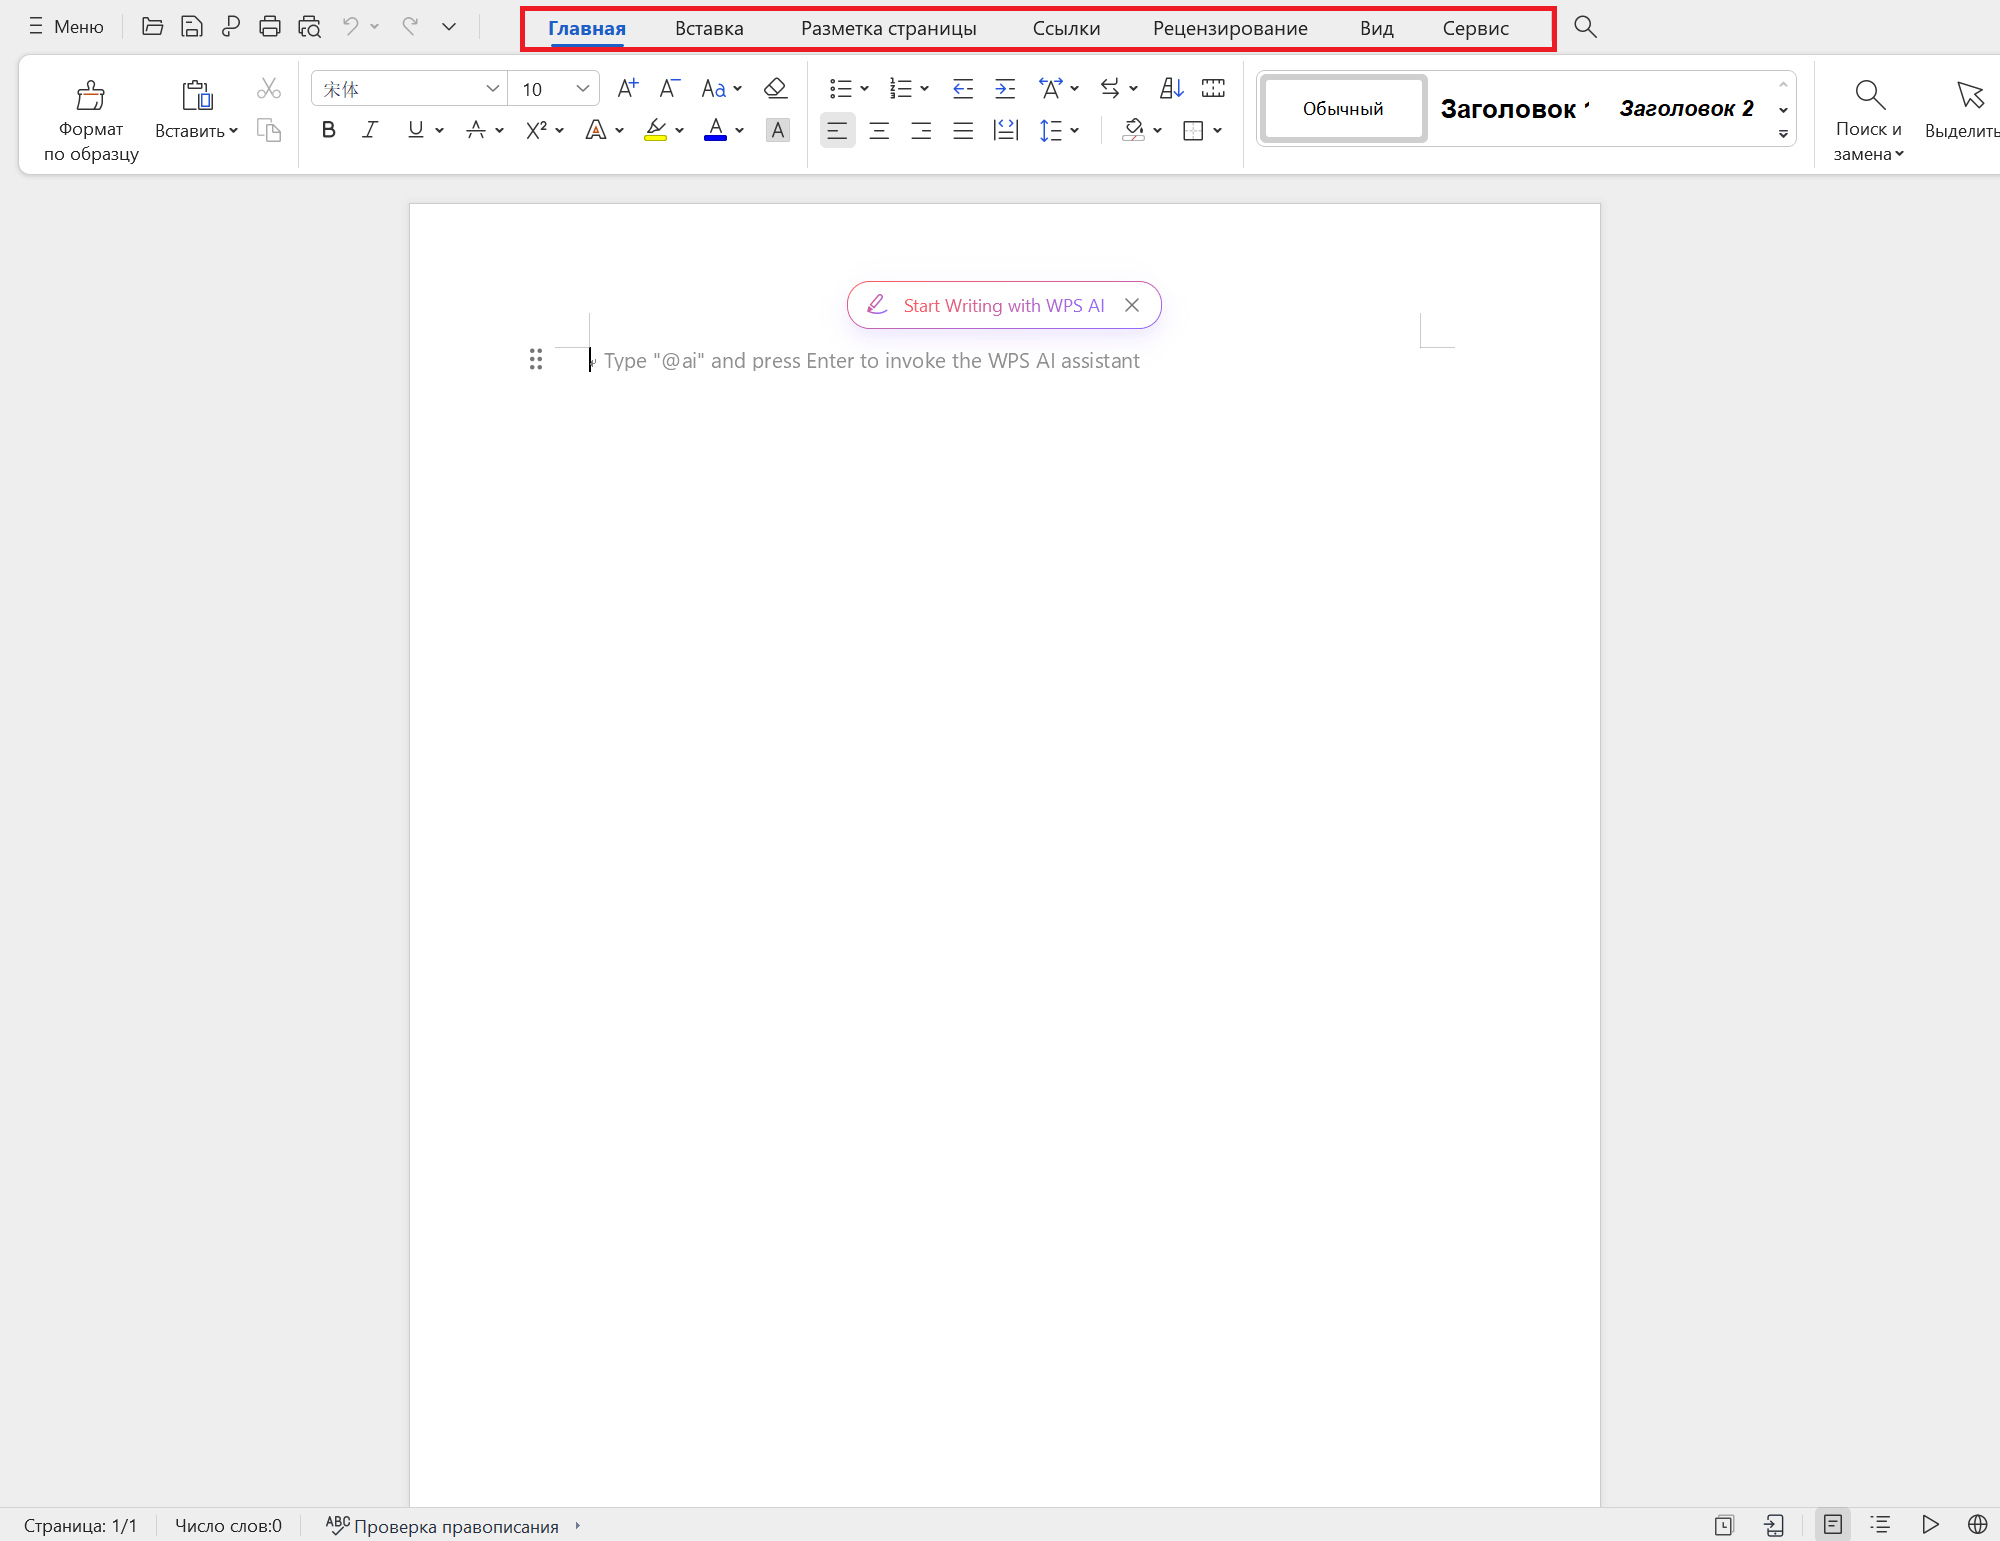Screen dimensions: 2000x1541
Task: Click the Print icon
Action: [x=269, y=27]
